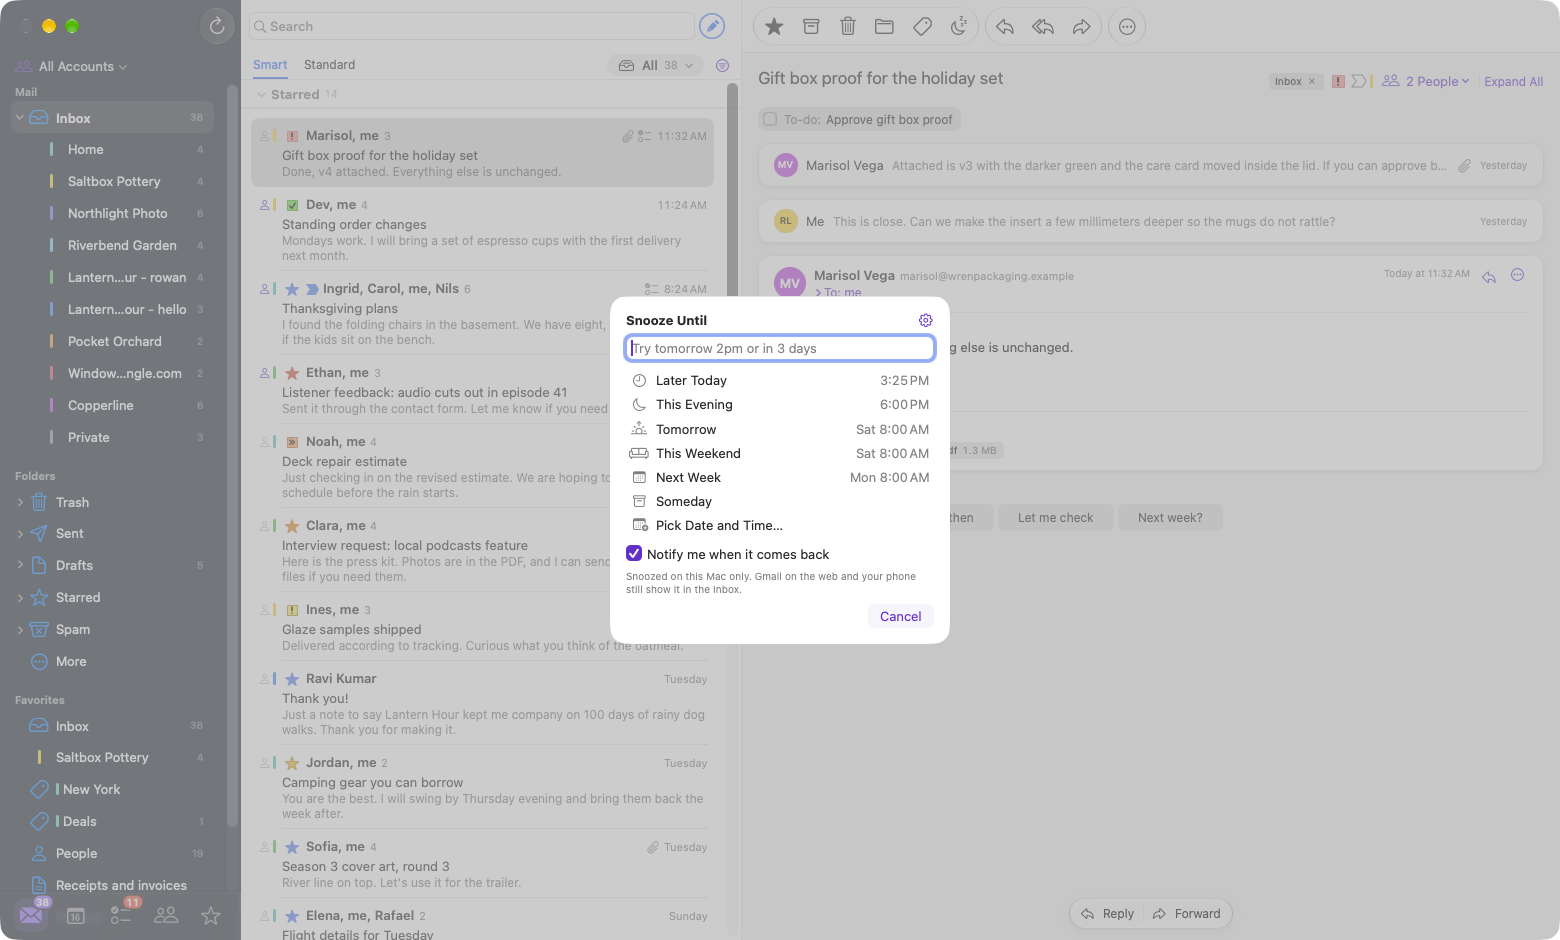Reply using toolbar reply arrow
This screenshot has width=1560, height=940.
click(x=1005, y=27)
